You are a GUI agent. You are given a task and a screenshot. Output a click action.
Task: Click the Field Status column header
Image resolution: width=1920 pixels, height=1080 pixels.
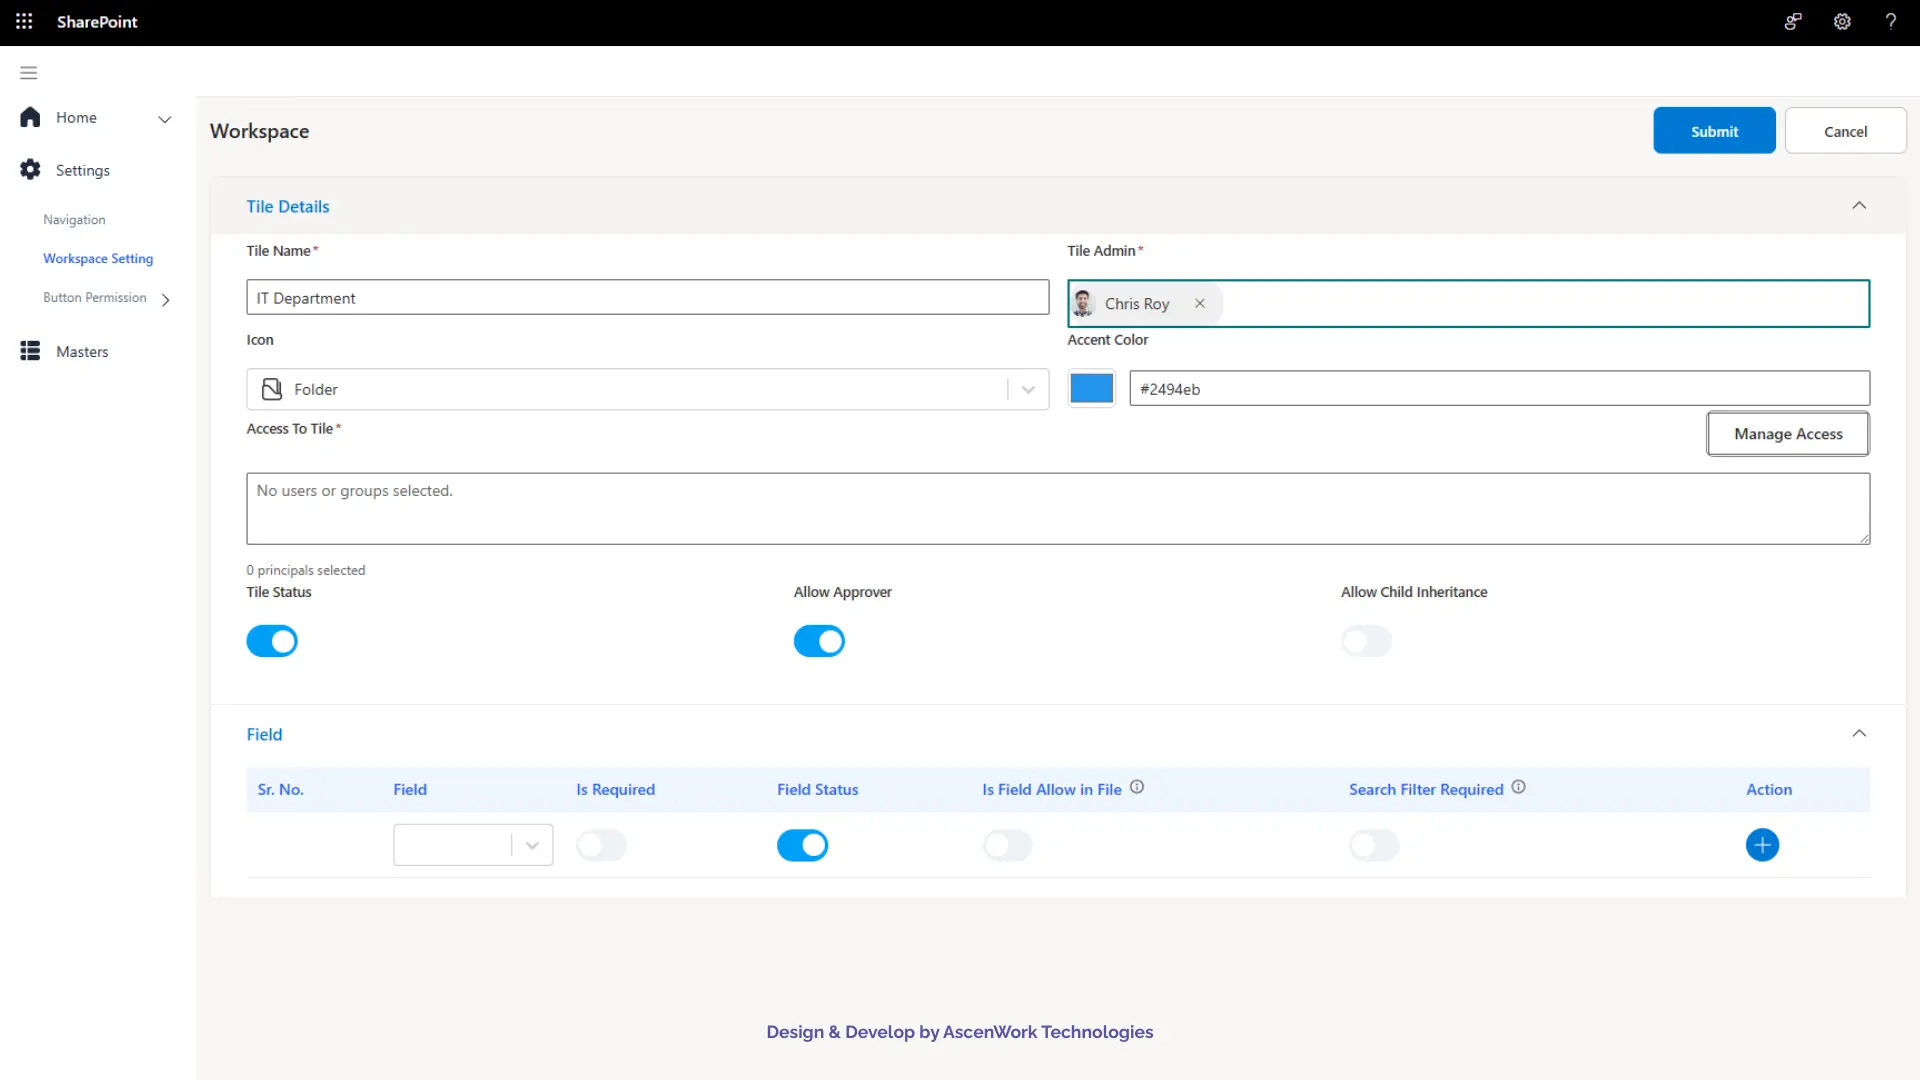tap(817, 789)
